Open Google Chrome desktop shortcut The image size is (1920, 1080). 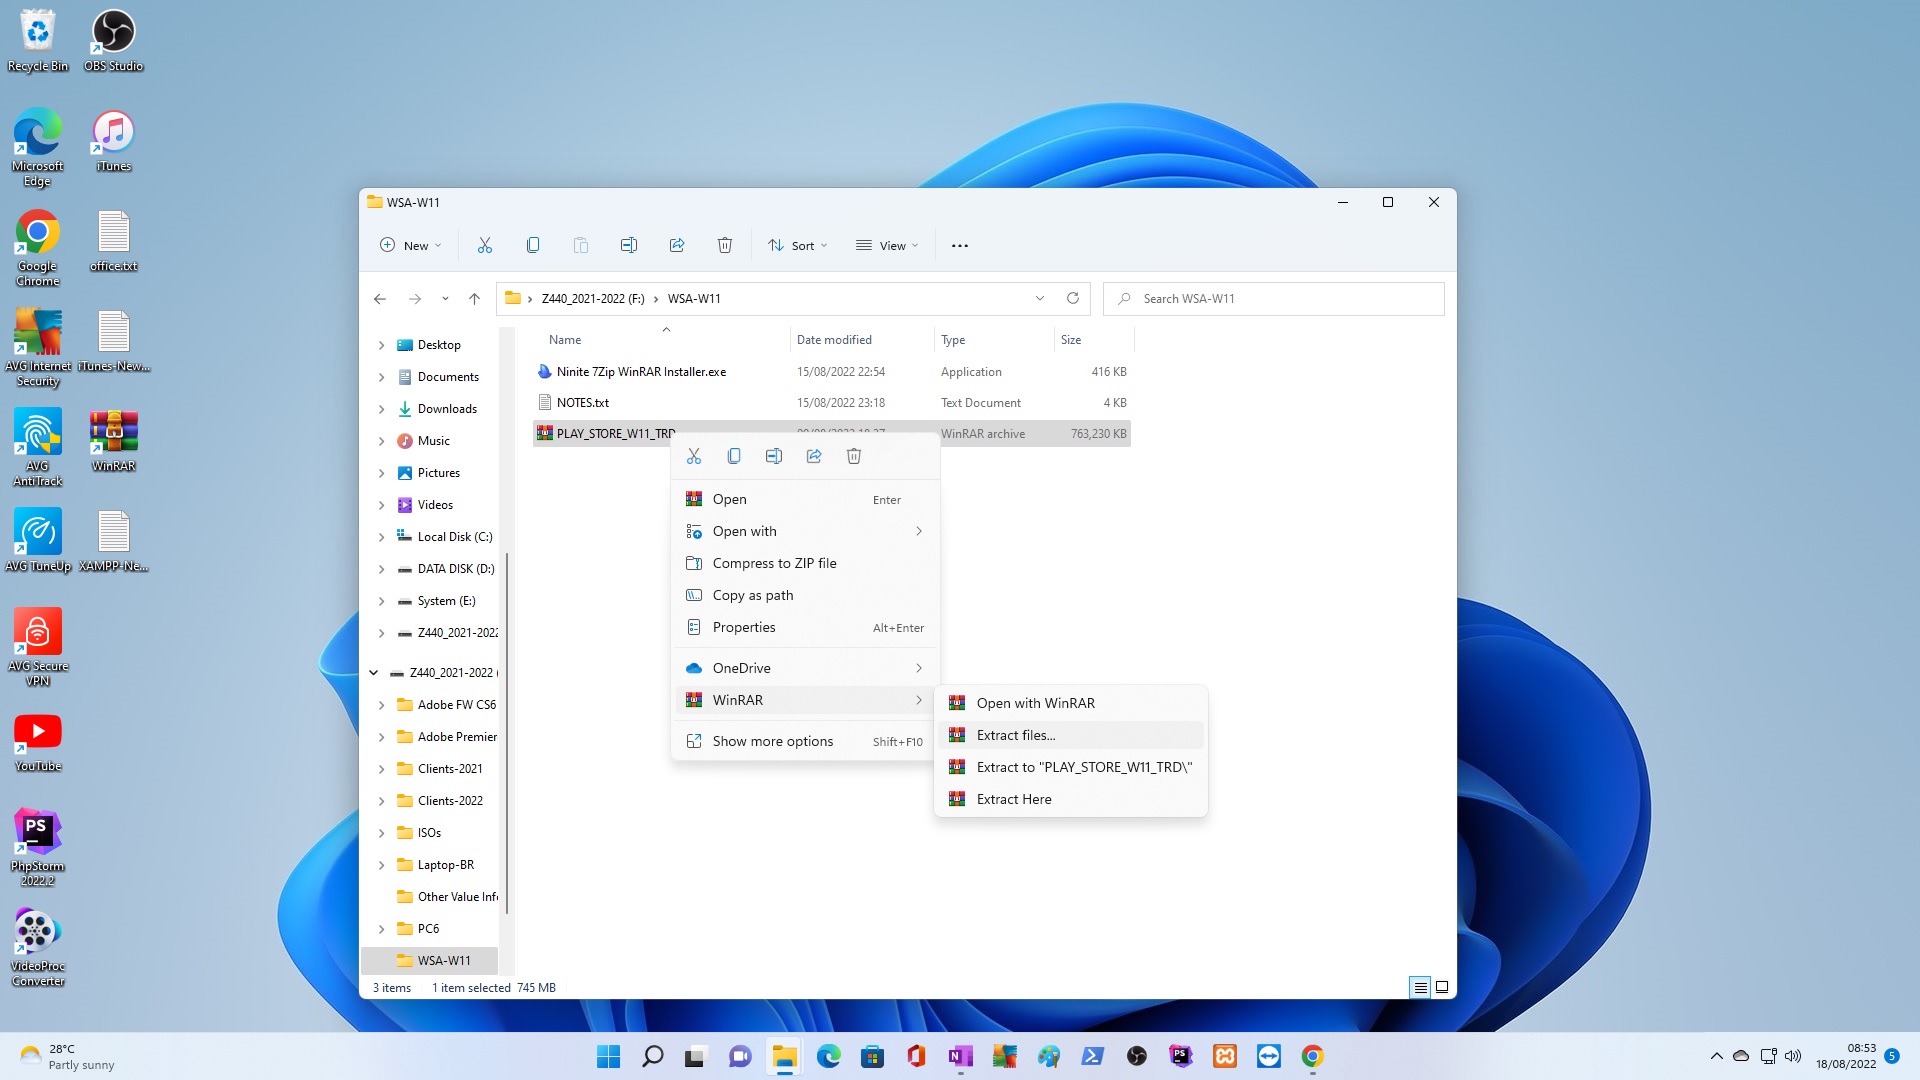[38, 248]
